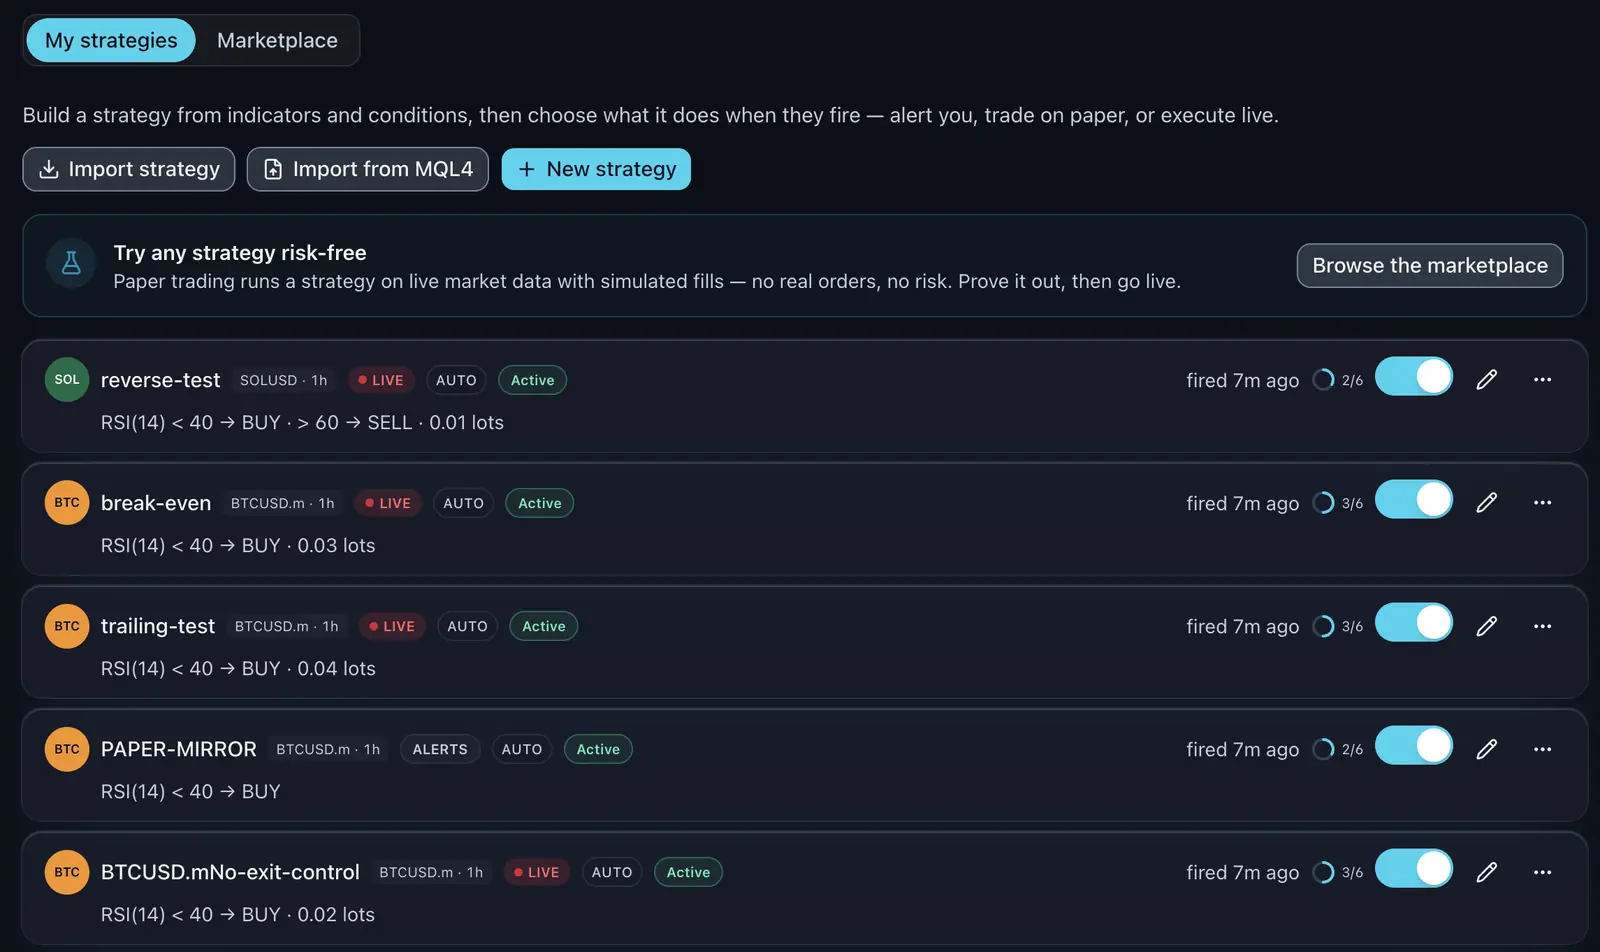Open the BTCUSD.mNo-exit-control strategy name

coord(230,872)
